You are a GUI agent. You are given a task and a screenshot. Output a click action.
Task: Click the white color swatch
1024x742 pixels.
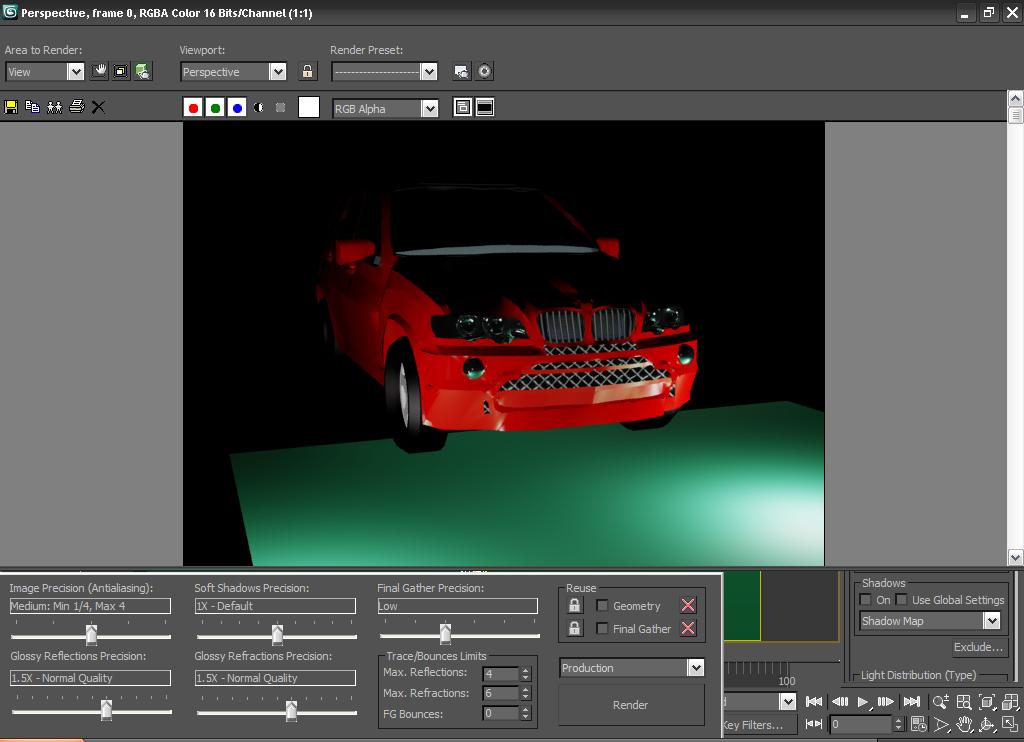tap(309, 107)
